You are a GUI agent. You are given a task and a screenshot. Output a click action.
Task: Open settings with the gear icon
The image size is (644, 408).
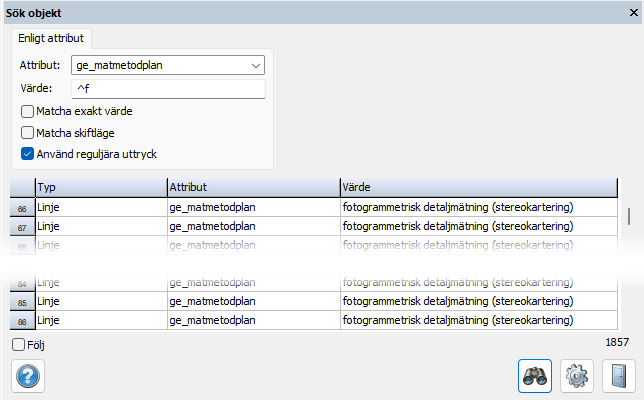point(578,377)
